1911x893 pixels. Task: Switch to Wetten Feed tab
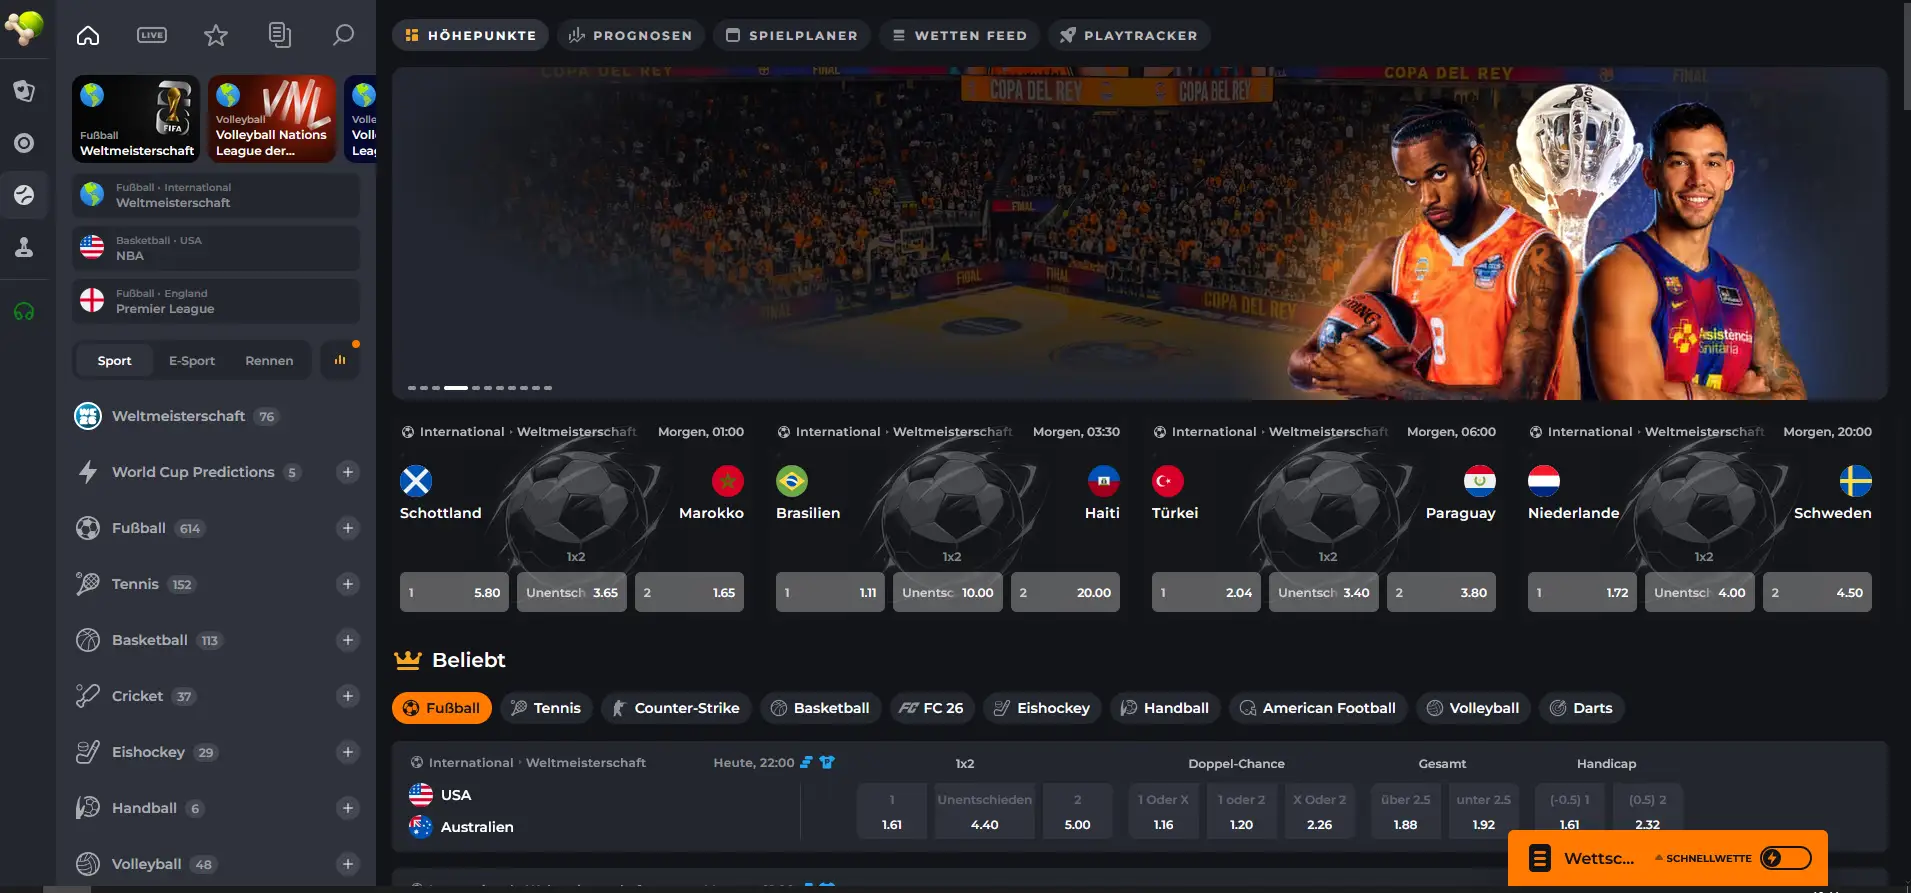coord(959,35)
